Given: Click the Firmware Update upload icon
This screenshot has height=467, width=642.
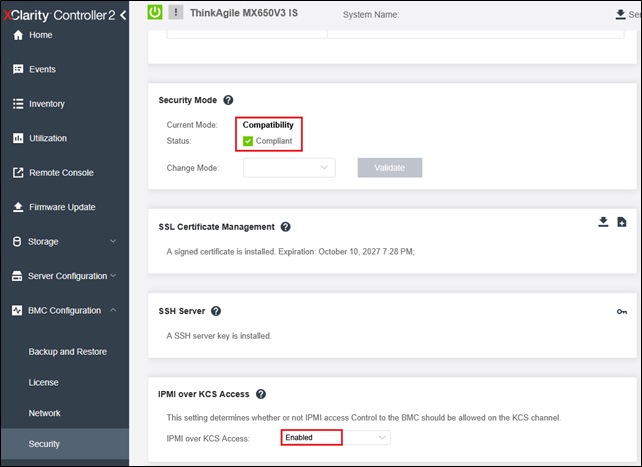Looking at the screenshot, I should [18, 207].
